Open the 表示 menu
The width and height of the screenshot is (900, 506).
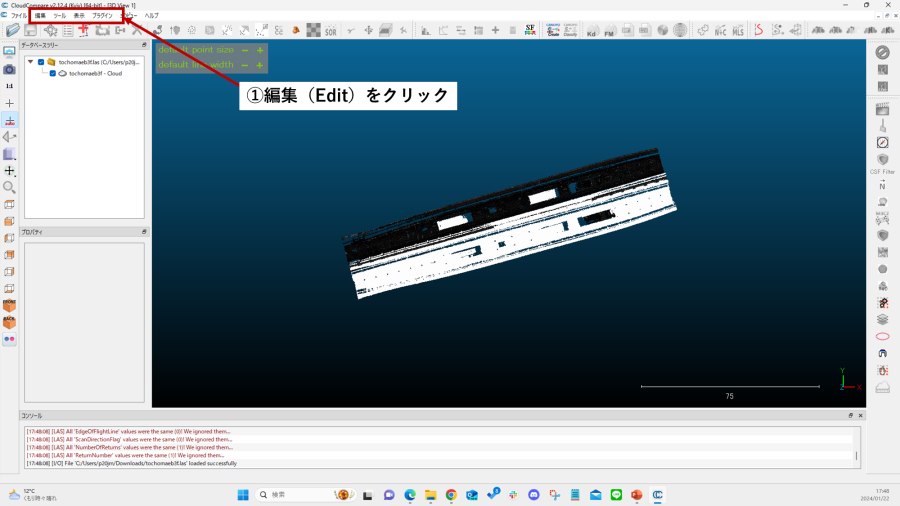79,15
